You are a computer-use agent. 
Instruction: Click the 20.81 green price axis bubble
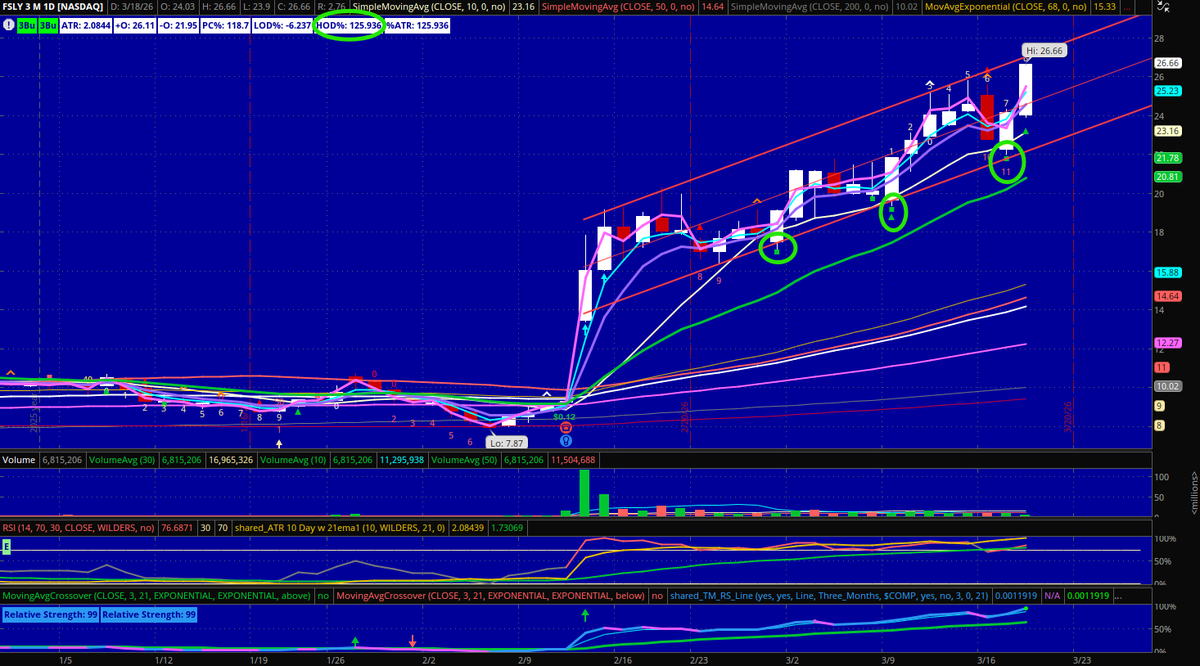[x=1168, y=177]
